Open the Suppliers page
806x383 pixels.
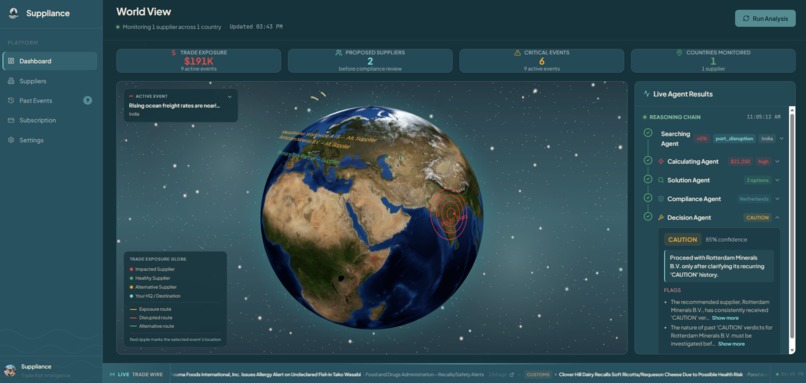click(50, 81)
